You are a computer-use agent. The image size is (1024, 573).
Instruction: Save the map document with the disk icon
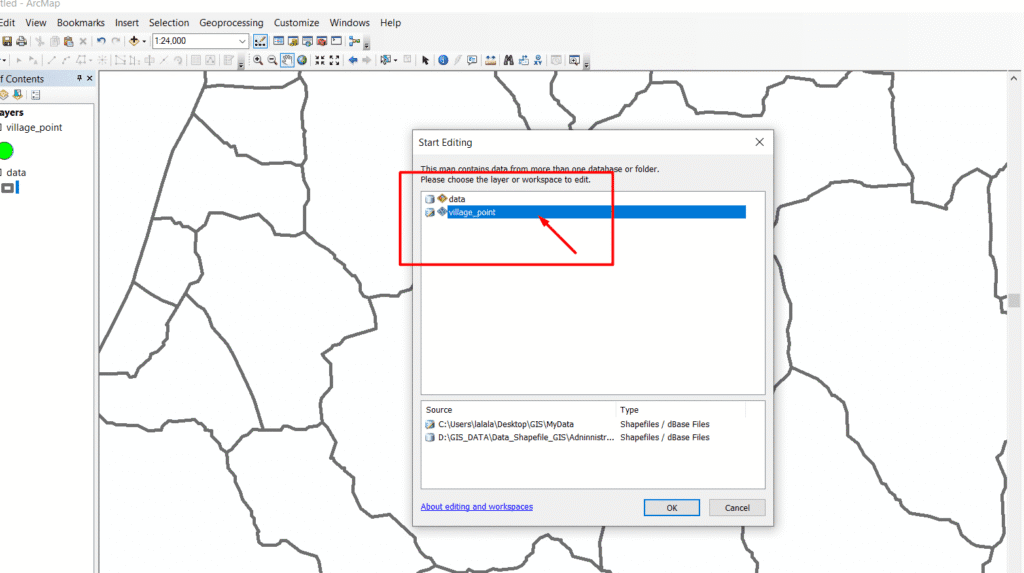click(x=7, y=41)
